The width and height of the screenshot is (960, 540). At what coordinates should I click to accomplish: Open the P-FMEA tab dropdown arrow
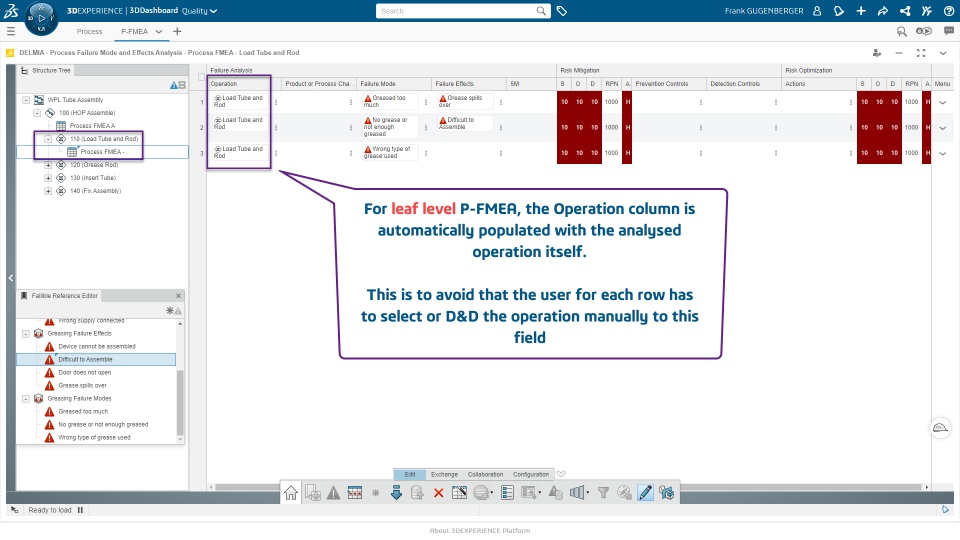[x=159, y=31]
